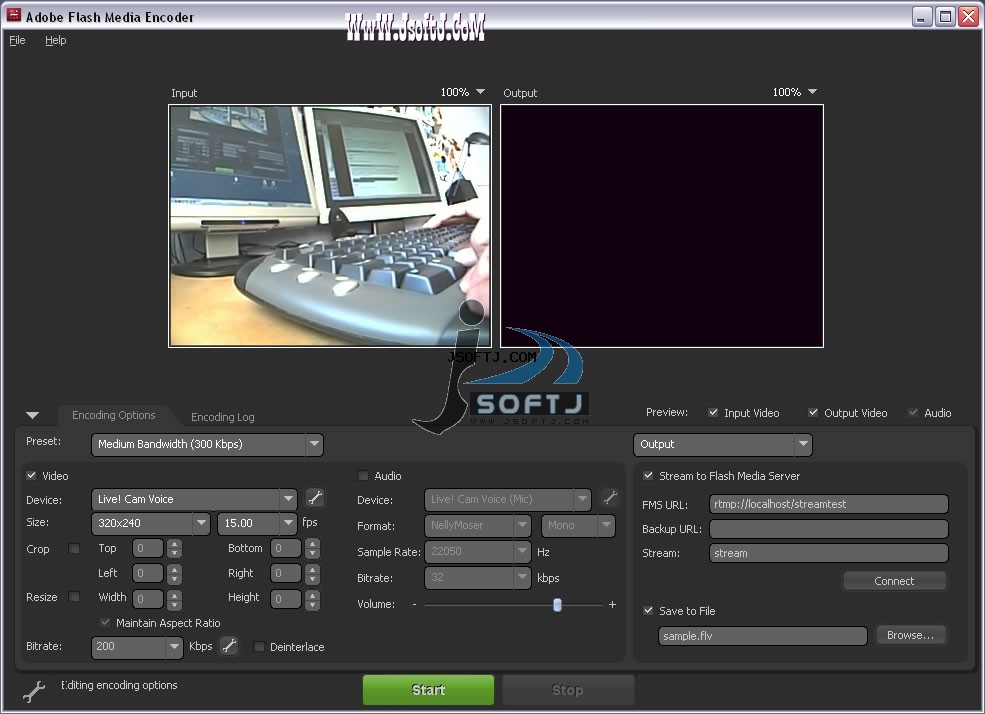Viewport: 985px width, 714px height.
Task: Open video Bitrate 200 dropdown
Action: (137, 646)
